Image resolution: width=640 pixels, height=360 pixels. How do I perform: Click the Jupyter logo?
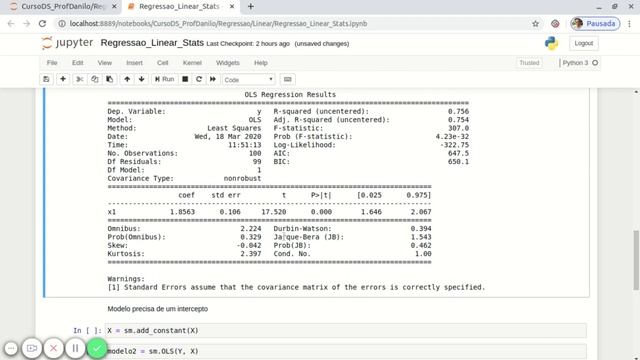67,43
